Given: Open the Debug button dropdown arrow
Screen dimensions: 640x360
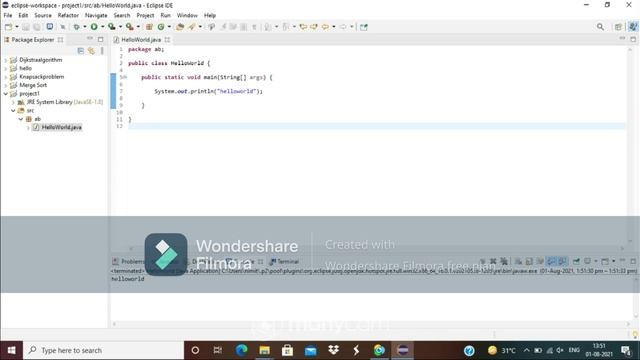Looking at the screenshot, I should [85, 27].
